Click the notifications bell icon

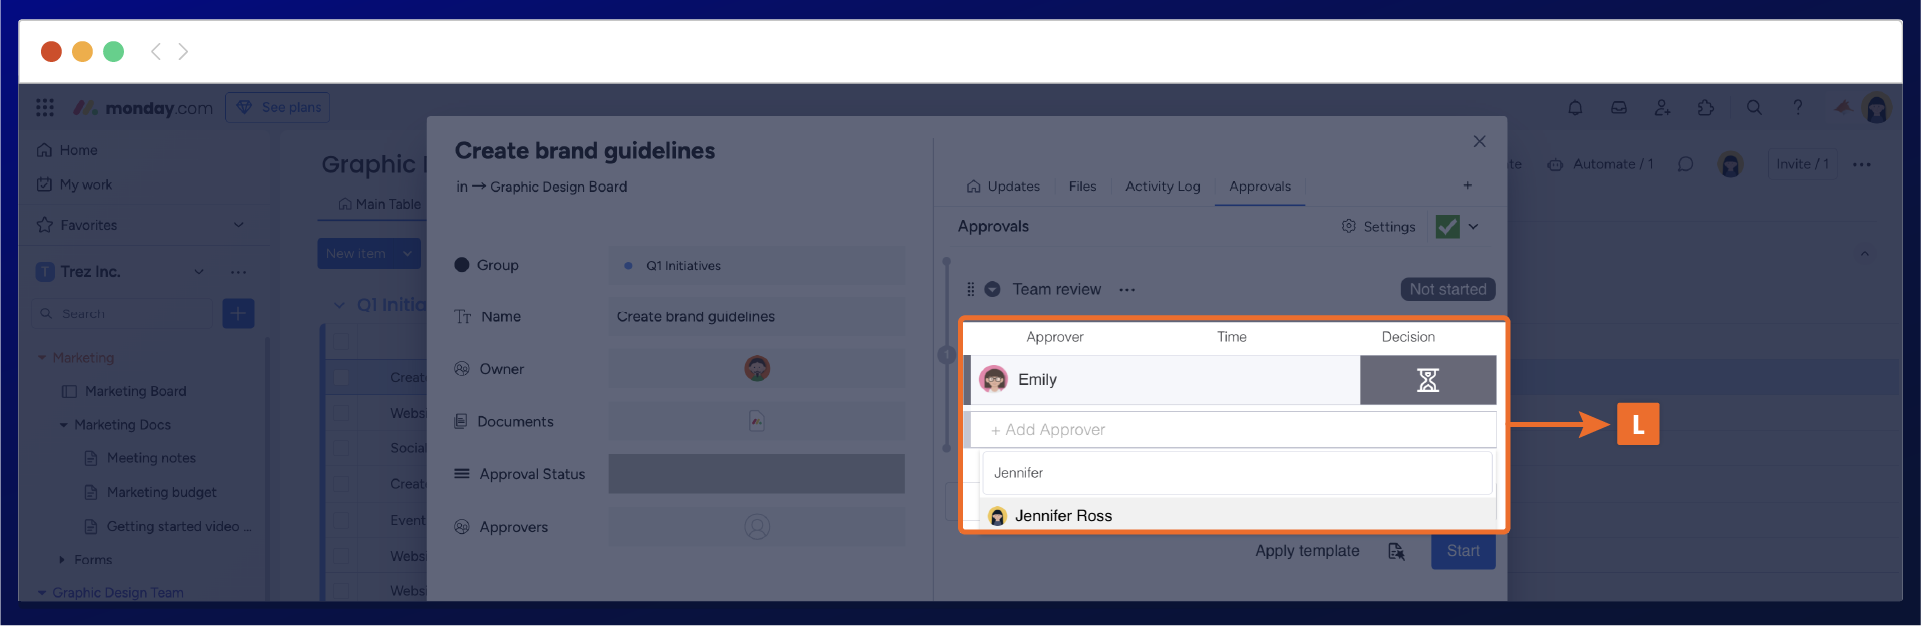coord(1575,108)
